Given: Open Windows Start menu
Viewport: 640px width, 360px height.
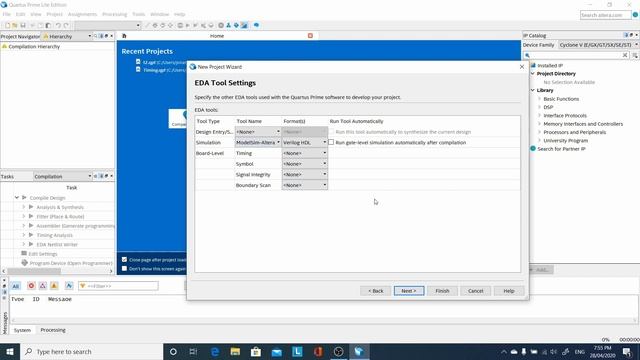Looking at the screenshot, I should pyautogui.click(x=10, y=351).
